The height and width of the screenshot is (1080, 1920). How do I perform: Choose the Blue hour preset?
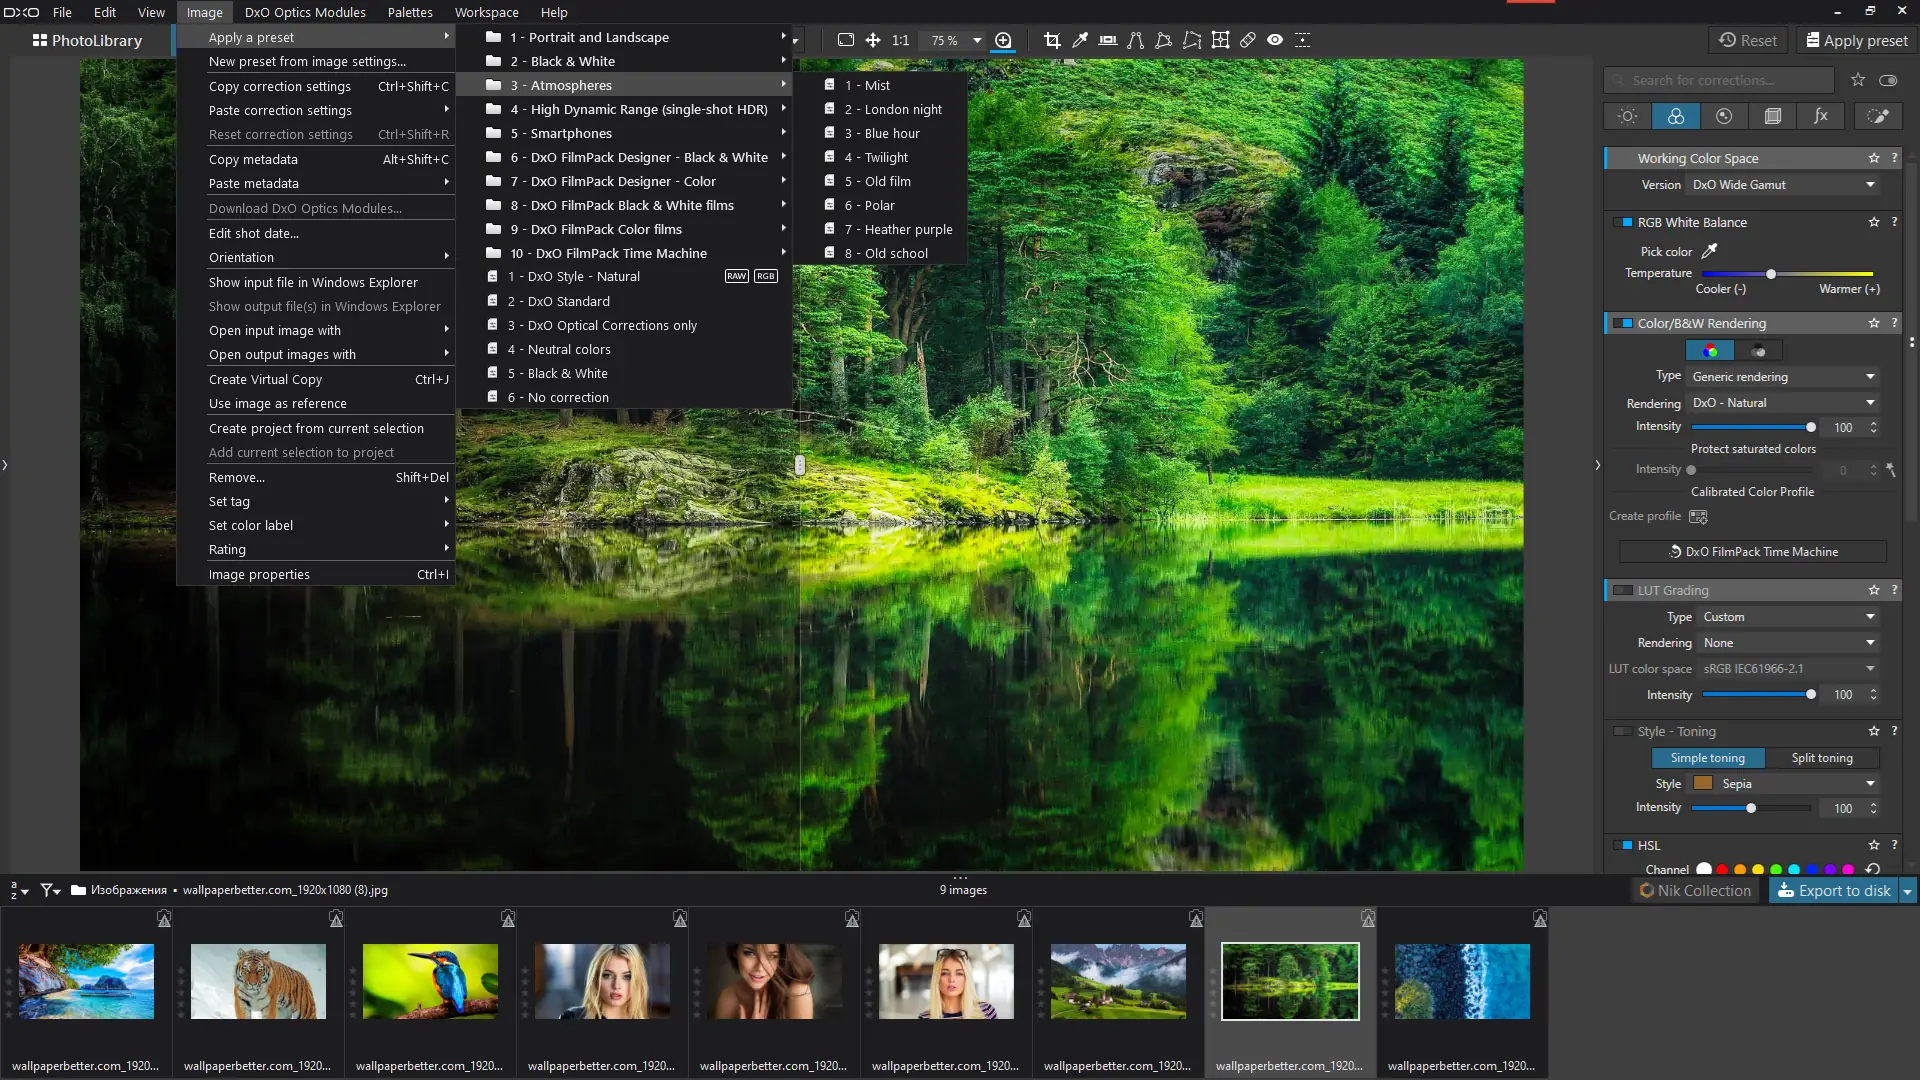click(891, 133)
